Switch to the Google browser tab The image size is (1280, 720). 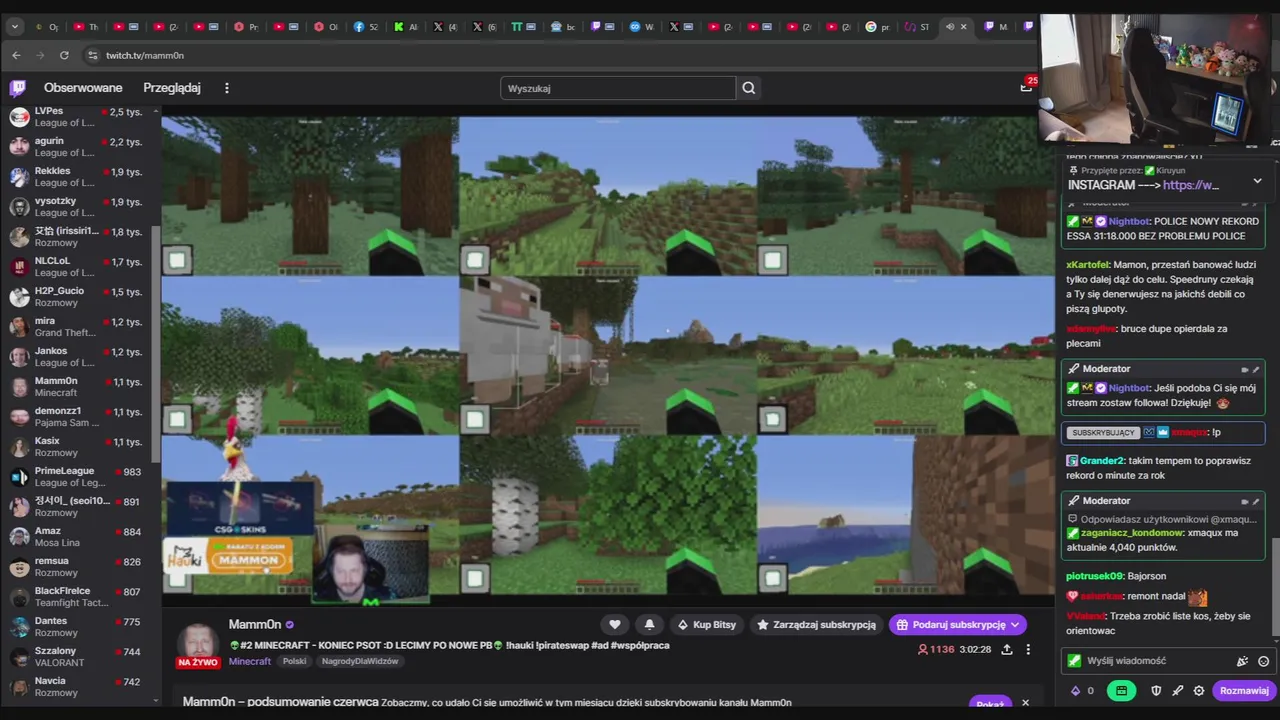pyautogui.click(x=877, y=27)
